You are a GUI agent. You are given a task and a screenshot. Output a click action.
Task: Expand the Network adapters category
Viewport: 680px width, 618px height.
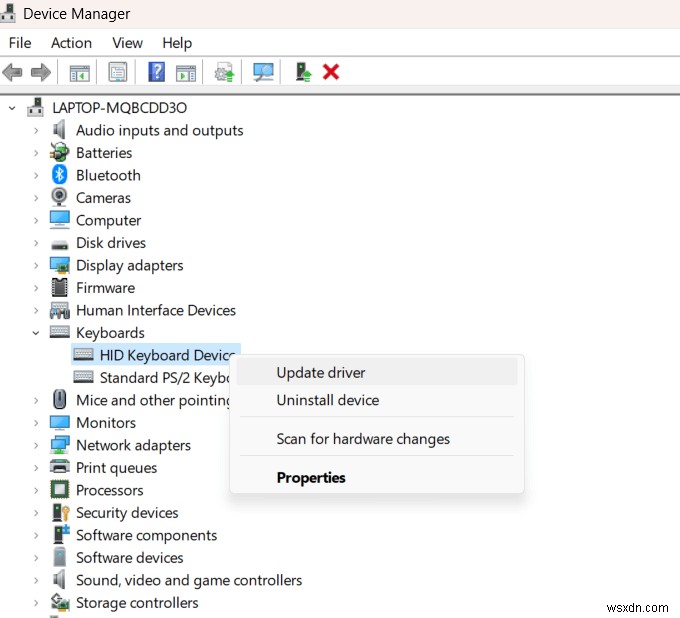coord(36,445)
